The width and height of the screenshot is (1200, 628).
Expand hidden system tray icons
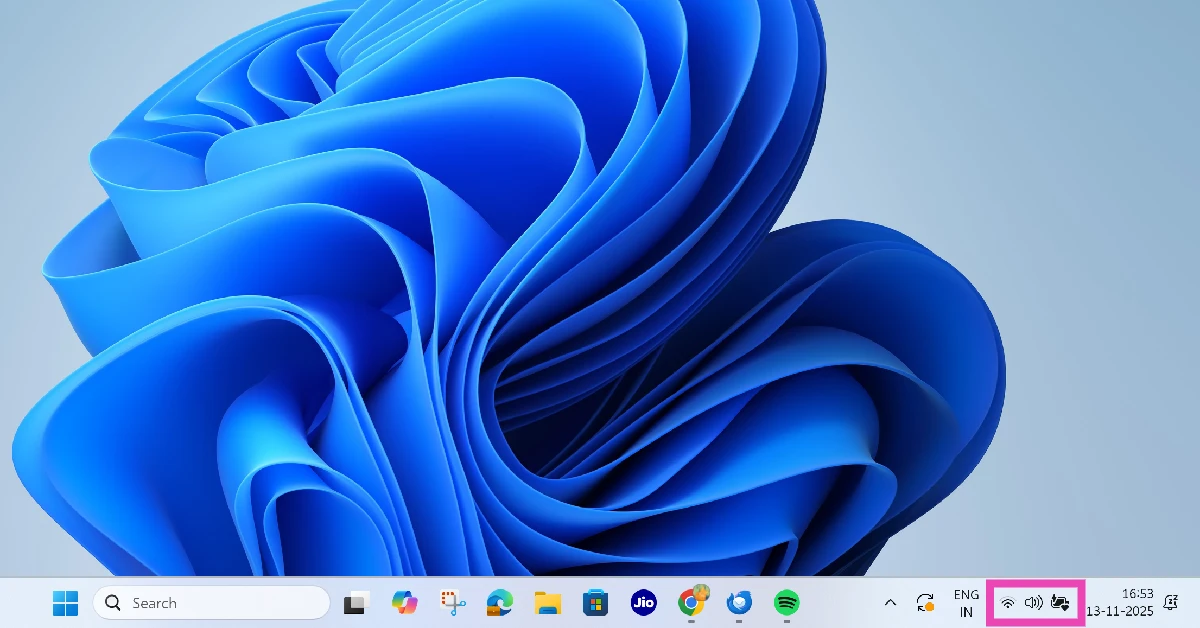point(889,603)
